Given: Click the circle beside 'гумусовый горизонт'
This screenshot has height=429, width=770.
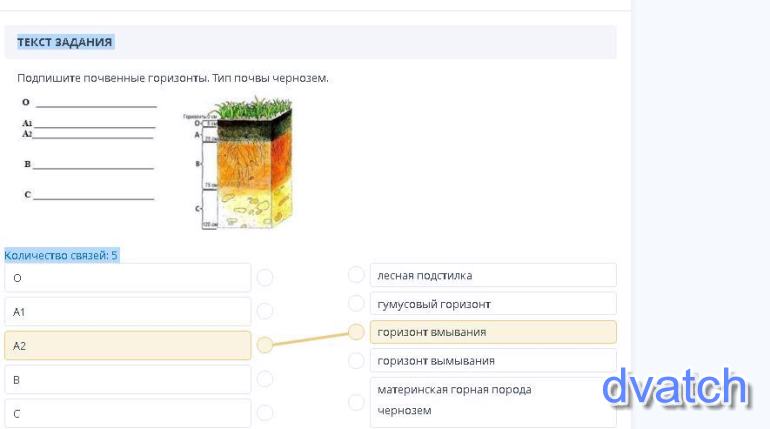Looking at the screenshot, I should pyautogui.click(x=356, y=303).
